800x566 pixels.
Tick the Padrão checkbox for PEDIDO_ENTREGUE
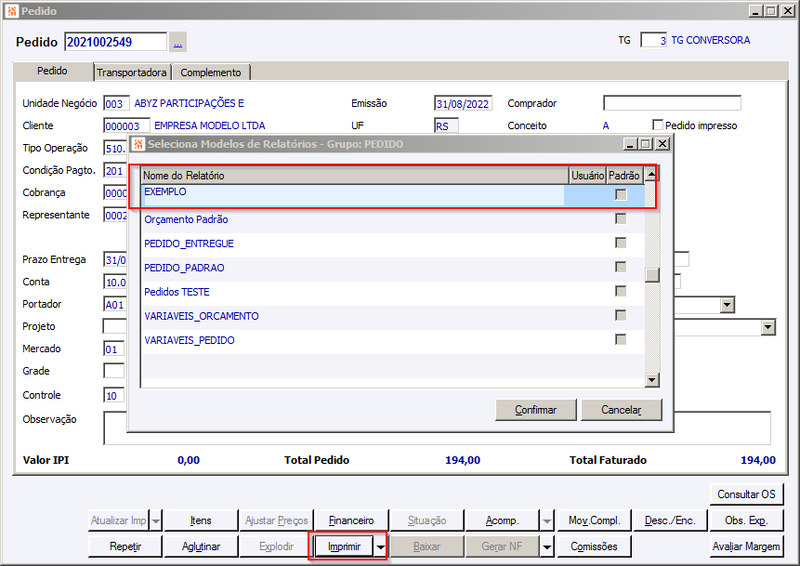point(620,242)
